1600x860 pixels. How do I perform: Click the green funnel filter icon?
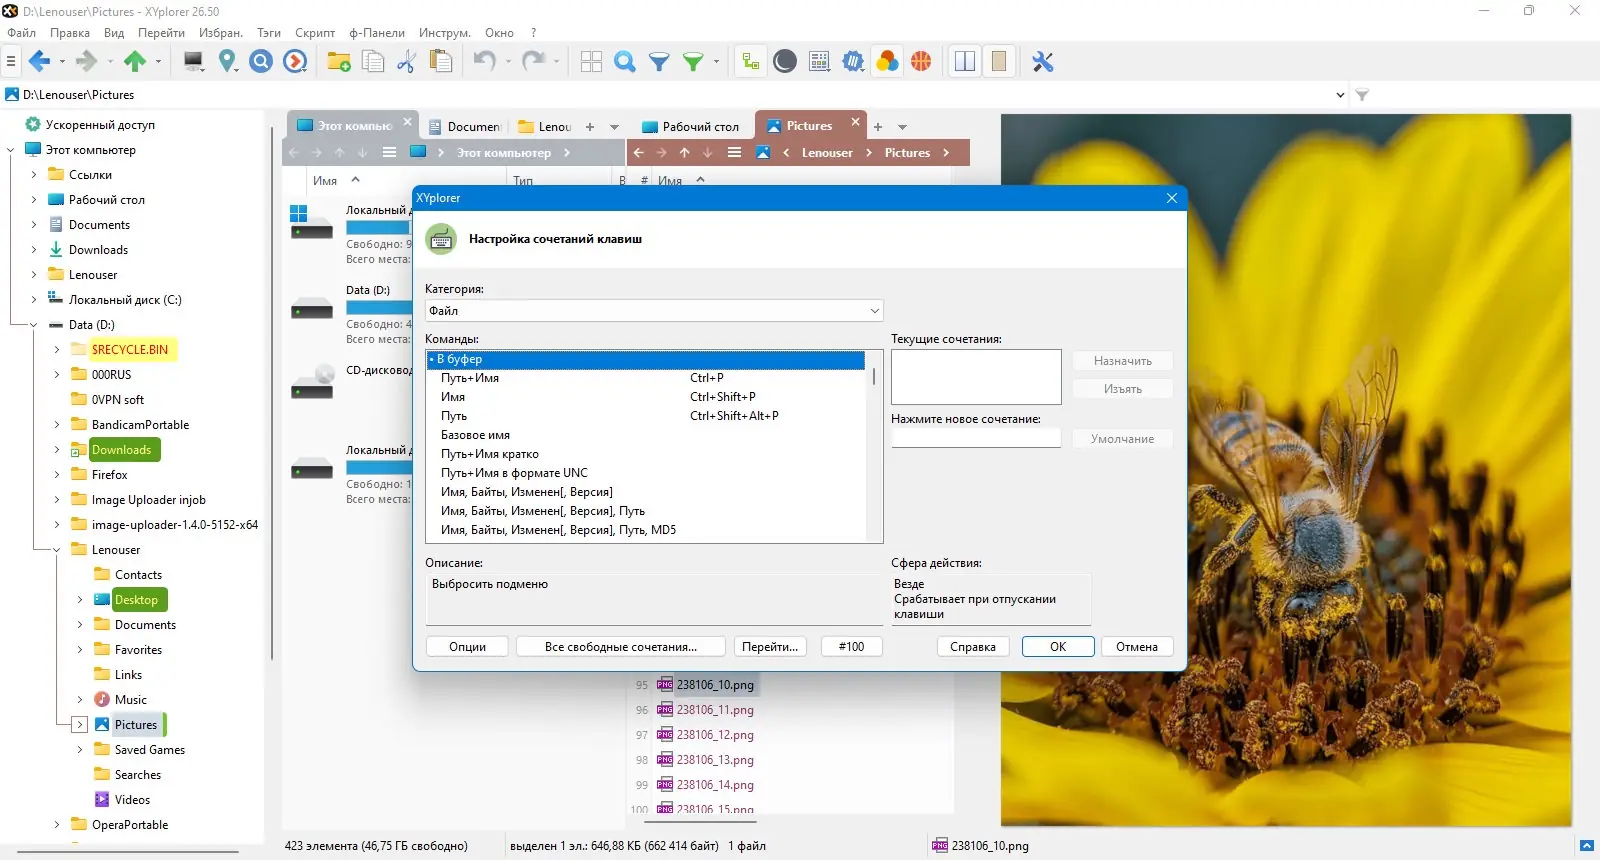click(x=693, y=62)
